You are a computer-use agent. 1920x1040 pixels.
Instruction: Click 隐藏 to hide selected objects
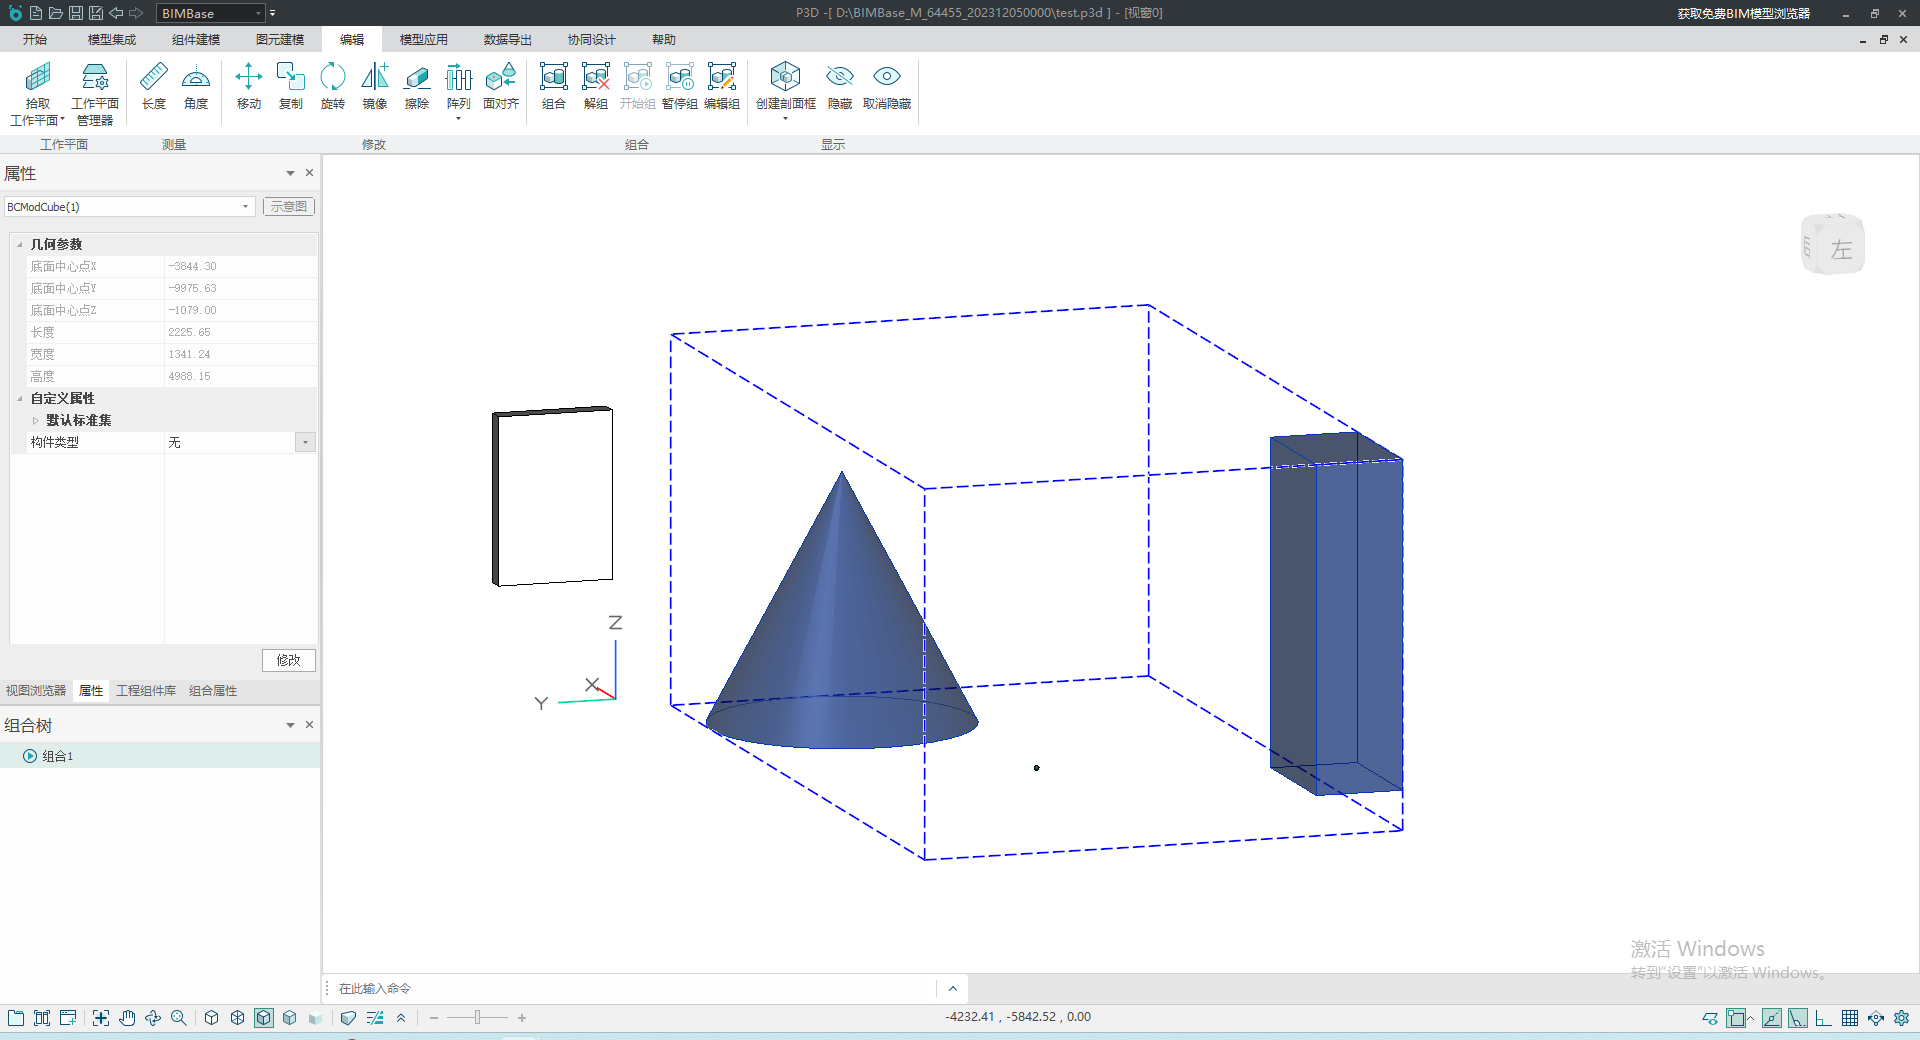click(x=839, y=85)
